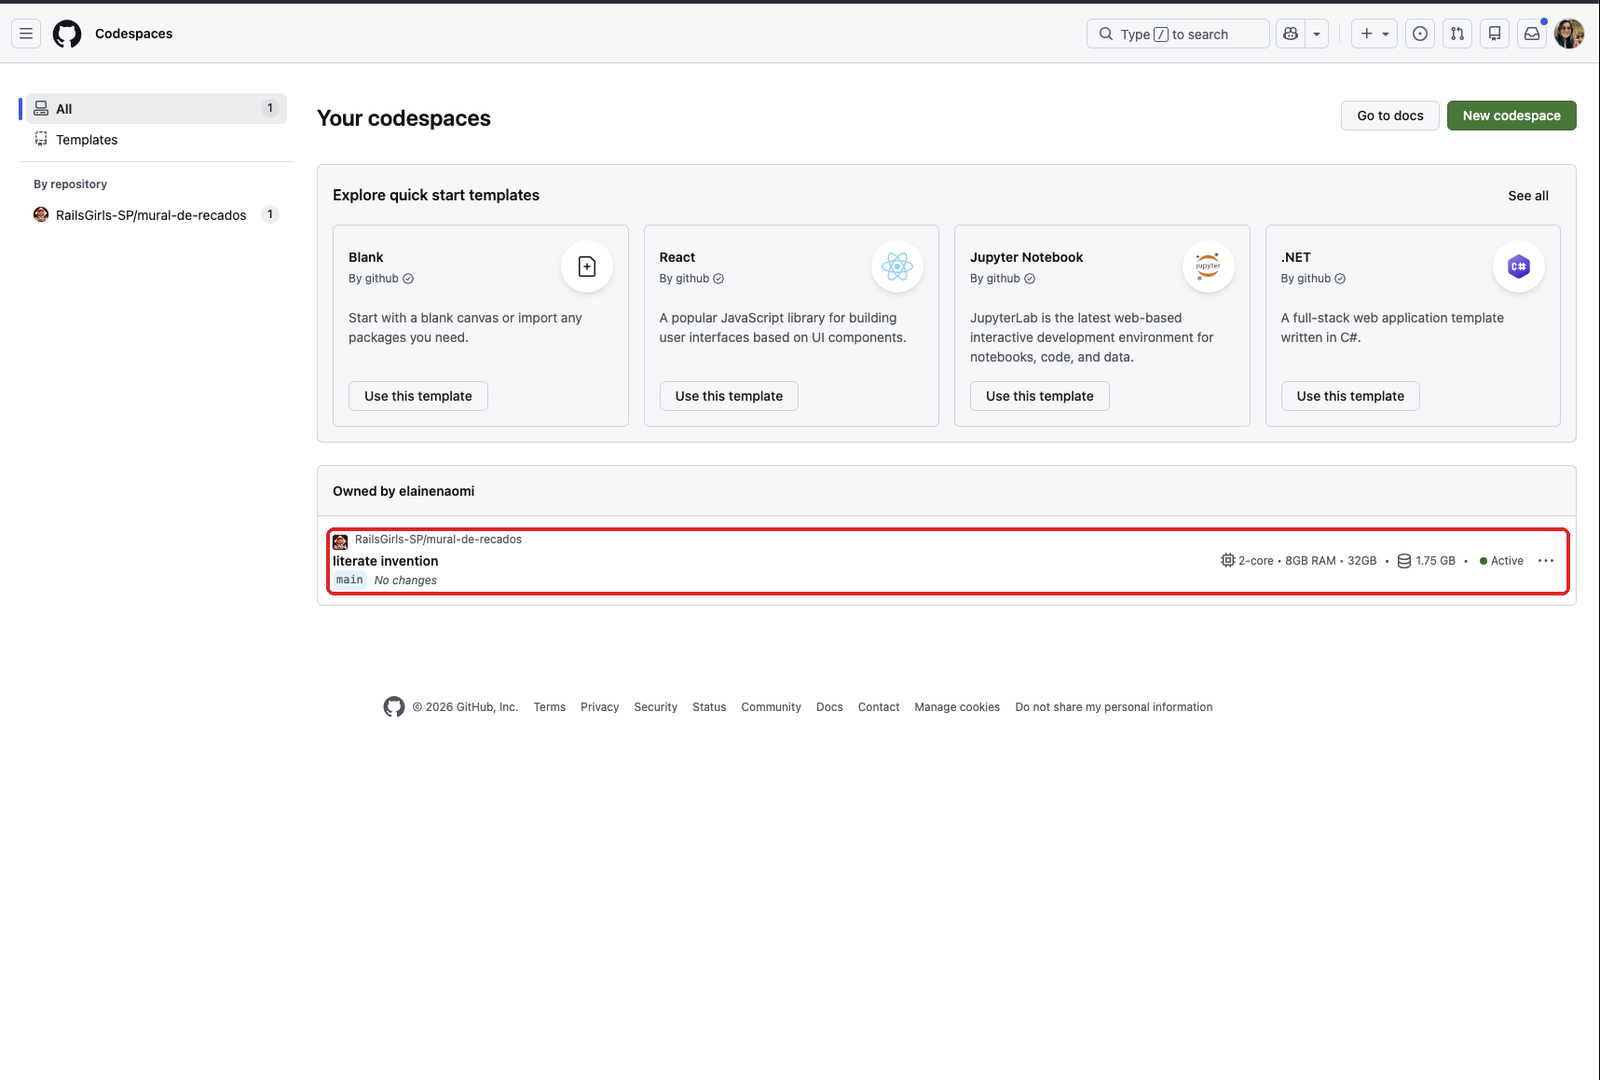Open the Contact footer link
This screenshot has width=1600, height=1080.
point(878,708)
